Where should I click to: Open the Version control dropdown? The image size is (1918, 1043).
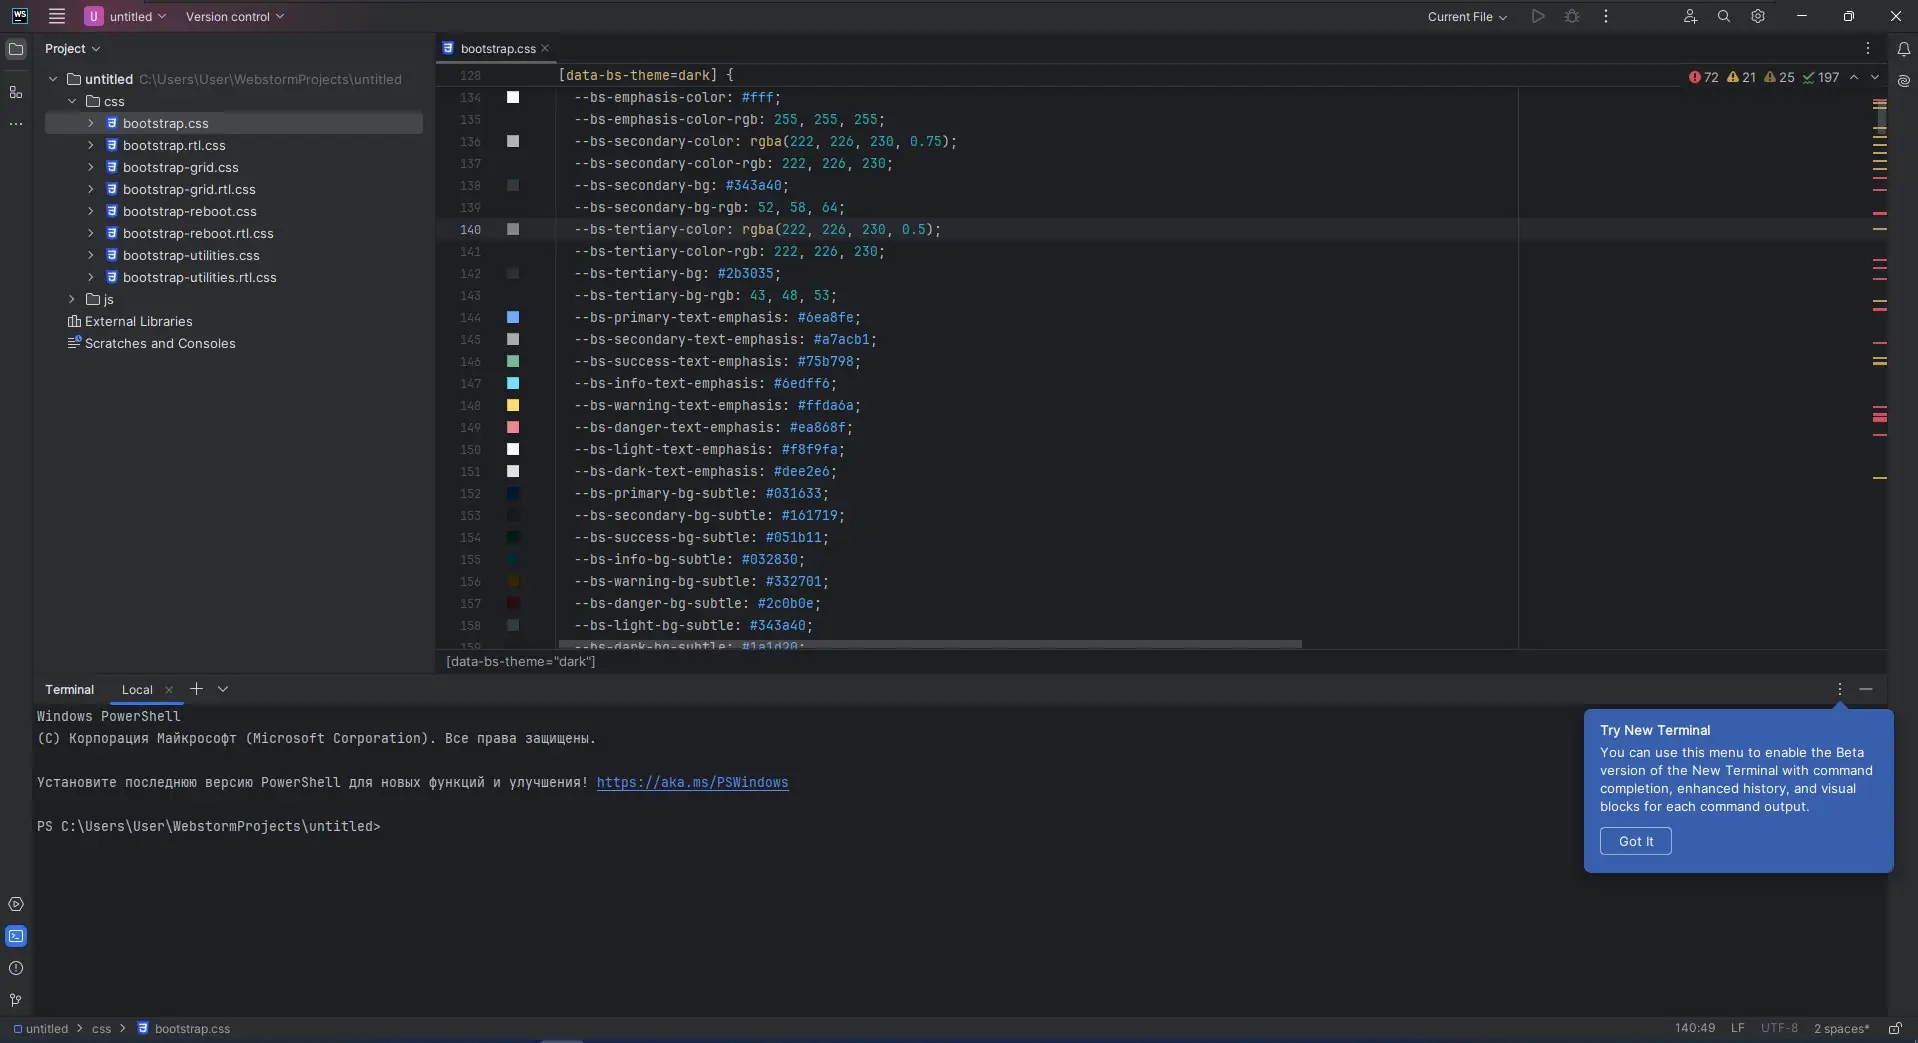coord(235,17)
